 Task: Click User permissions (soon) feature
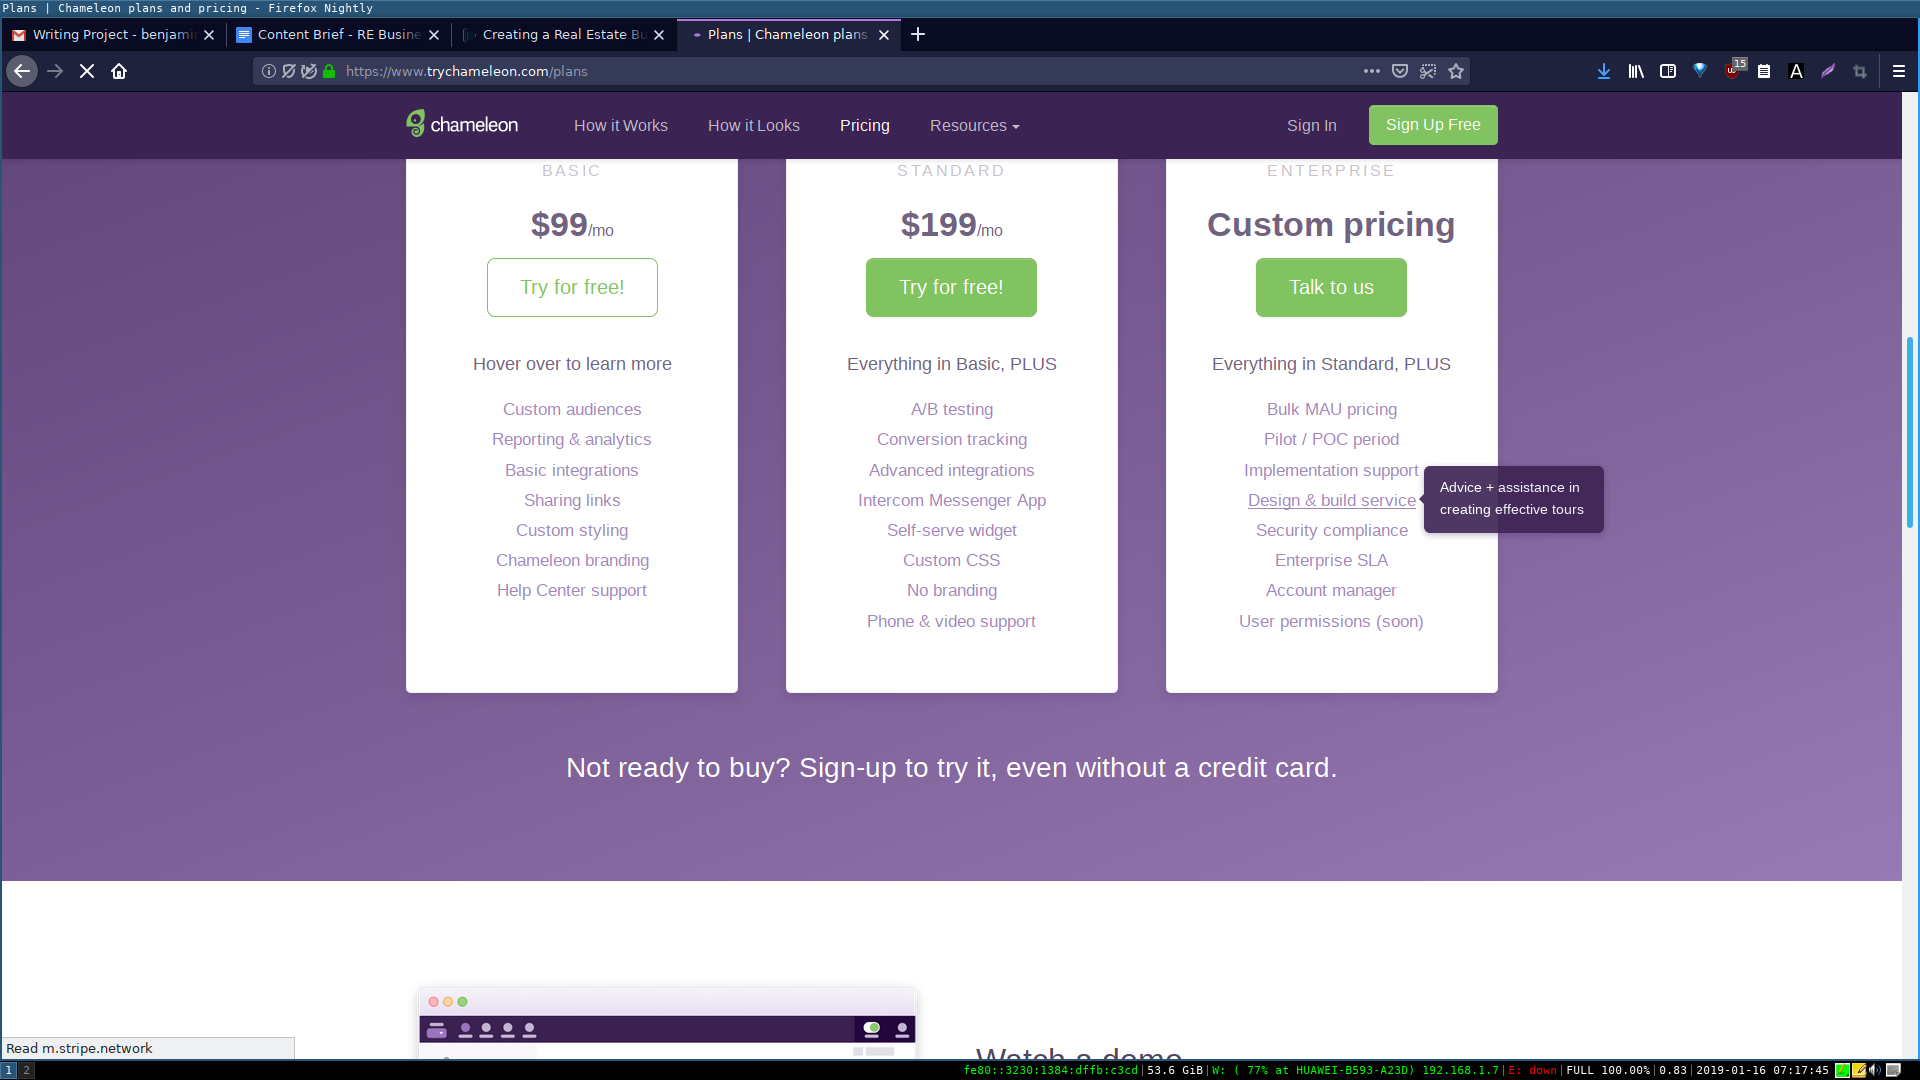pos(1331,621)
